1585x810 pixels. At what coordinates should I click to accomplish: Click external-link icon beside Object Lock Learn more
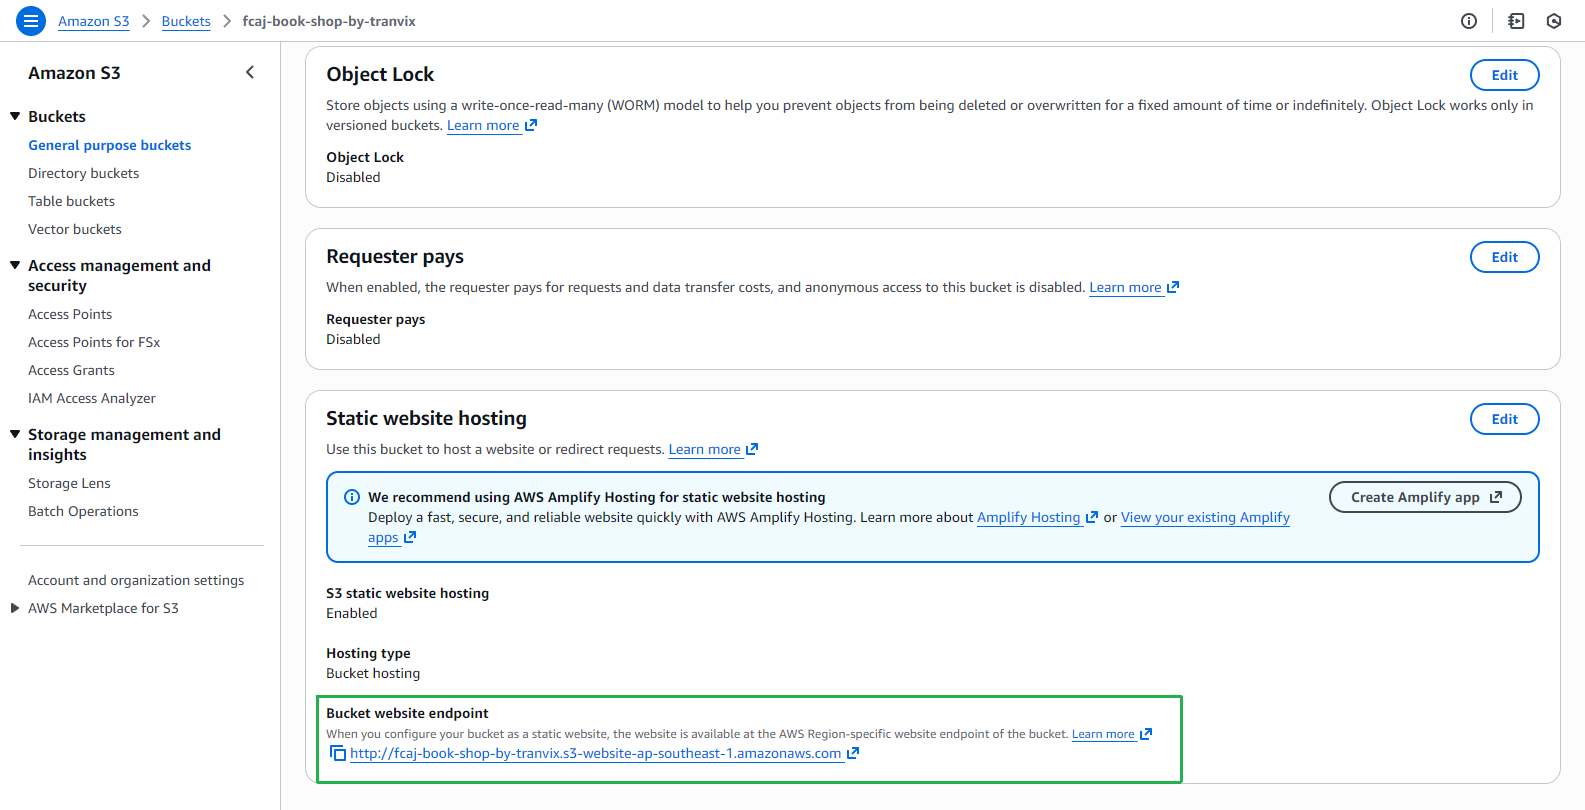531,125
